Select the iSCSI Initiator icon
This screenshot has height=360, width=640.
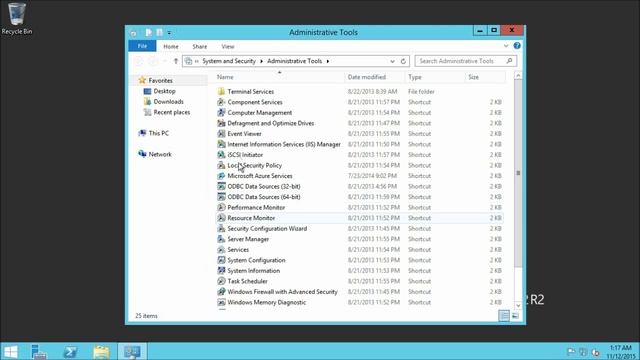[x=221, y=155]
